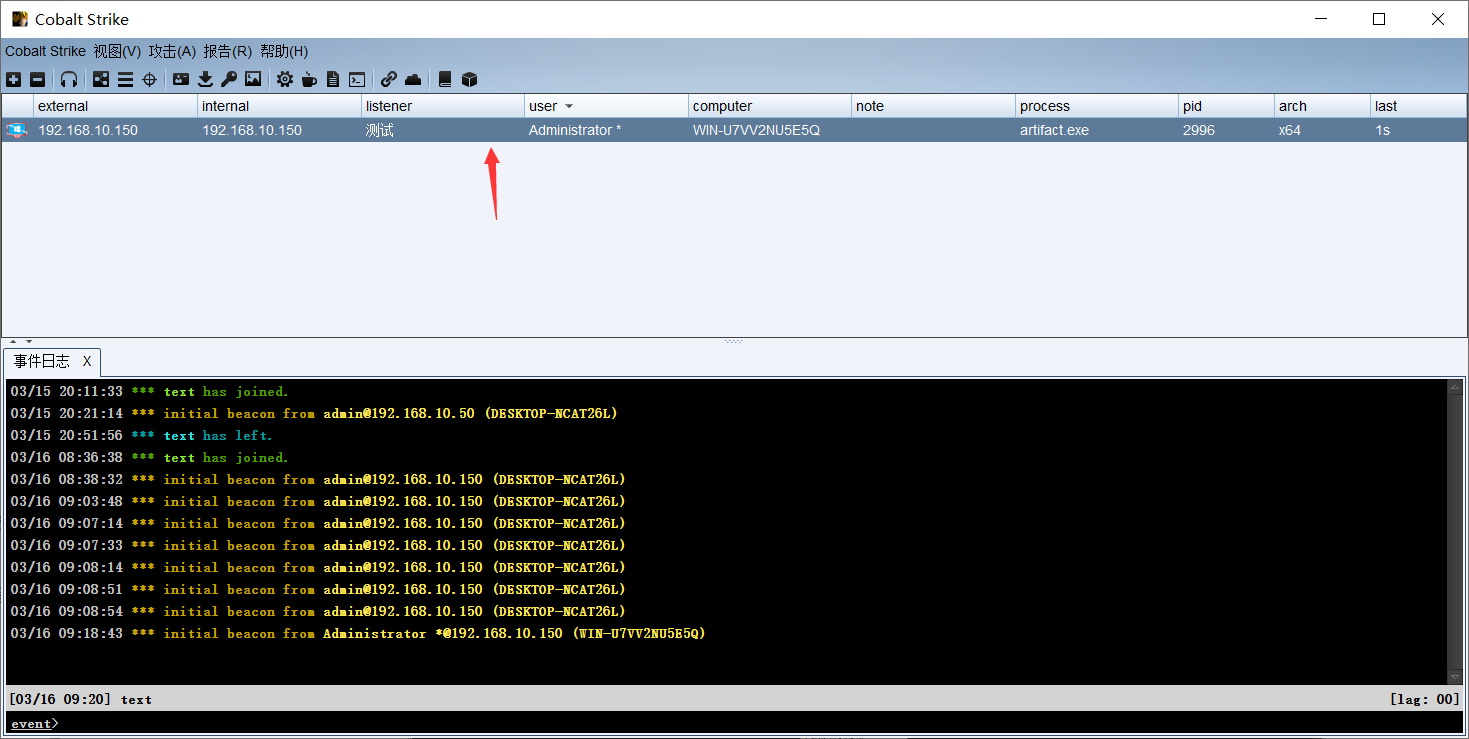
Task: Switch to the Session Table view icon
Action: tap(125, 79)
